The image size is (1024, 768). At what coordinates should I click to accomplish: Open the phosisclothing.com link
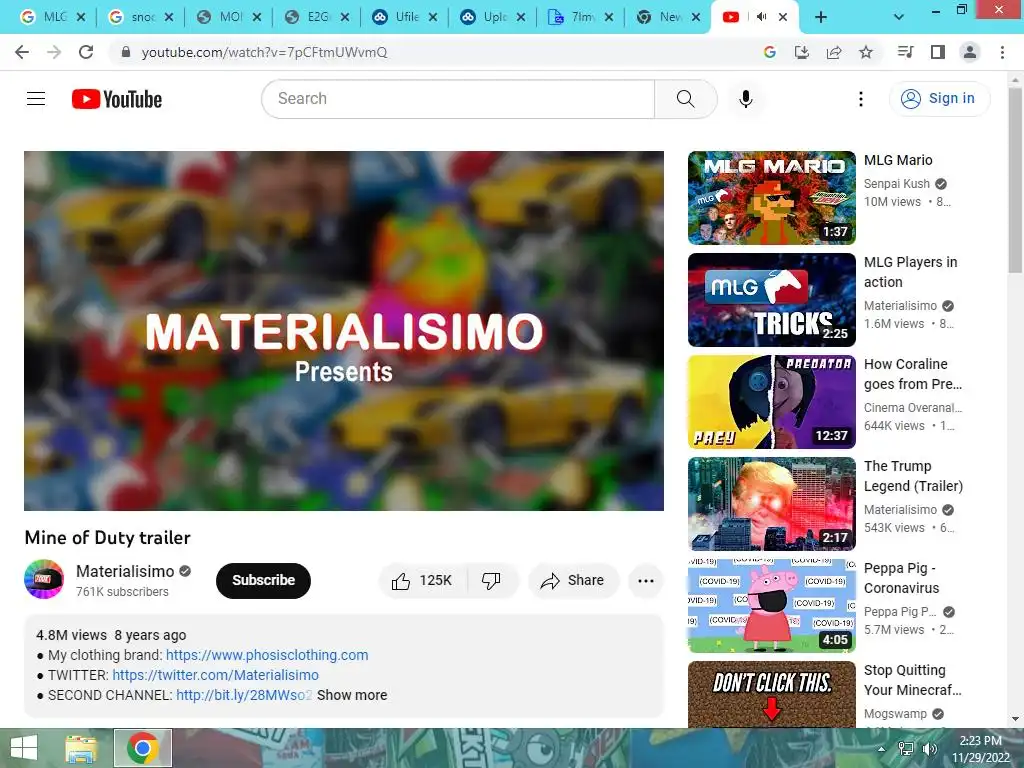coord(267,655)
